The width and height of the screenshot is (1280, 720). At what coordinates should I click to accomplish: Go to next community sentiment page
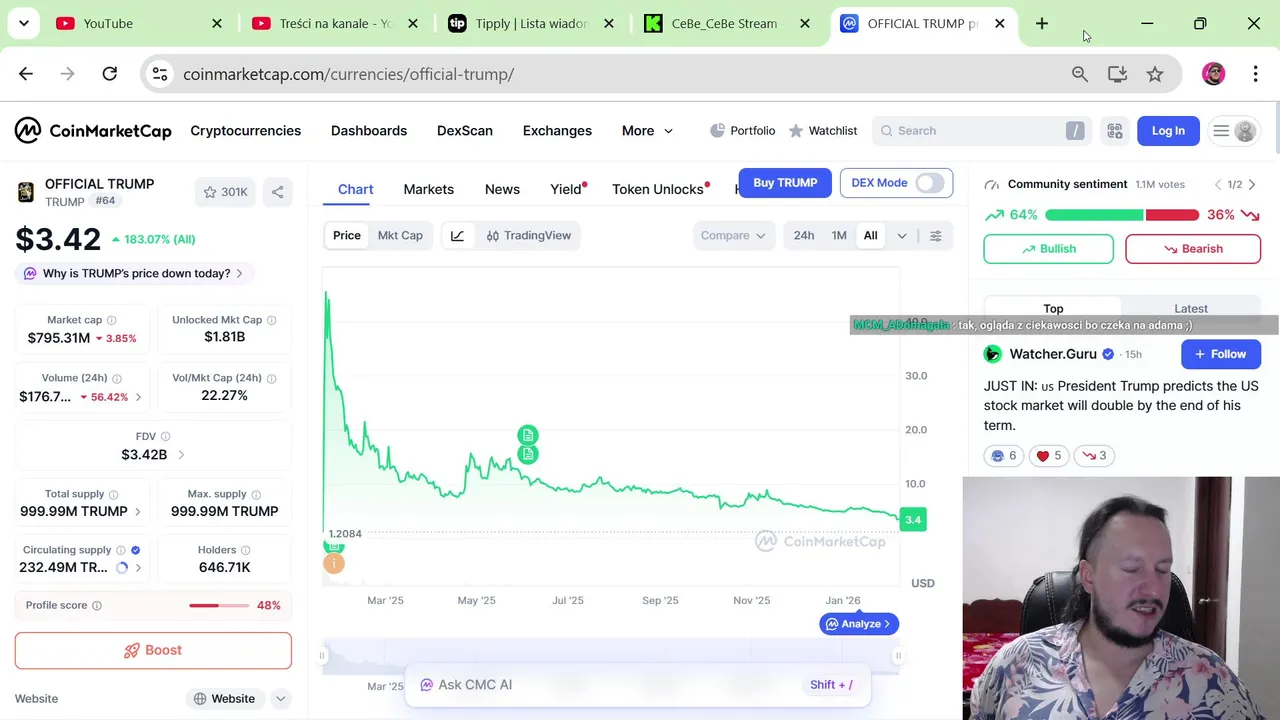point(1252,185)
